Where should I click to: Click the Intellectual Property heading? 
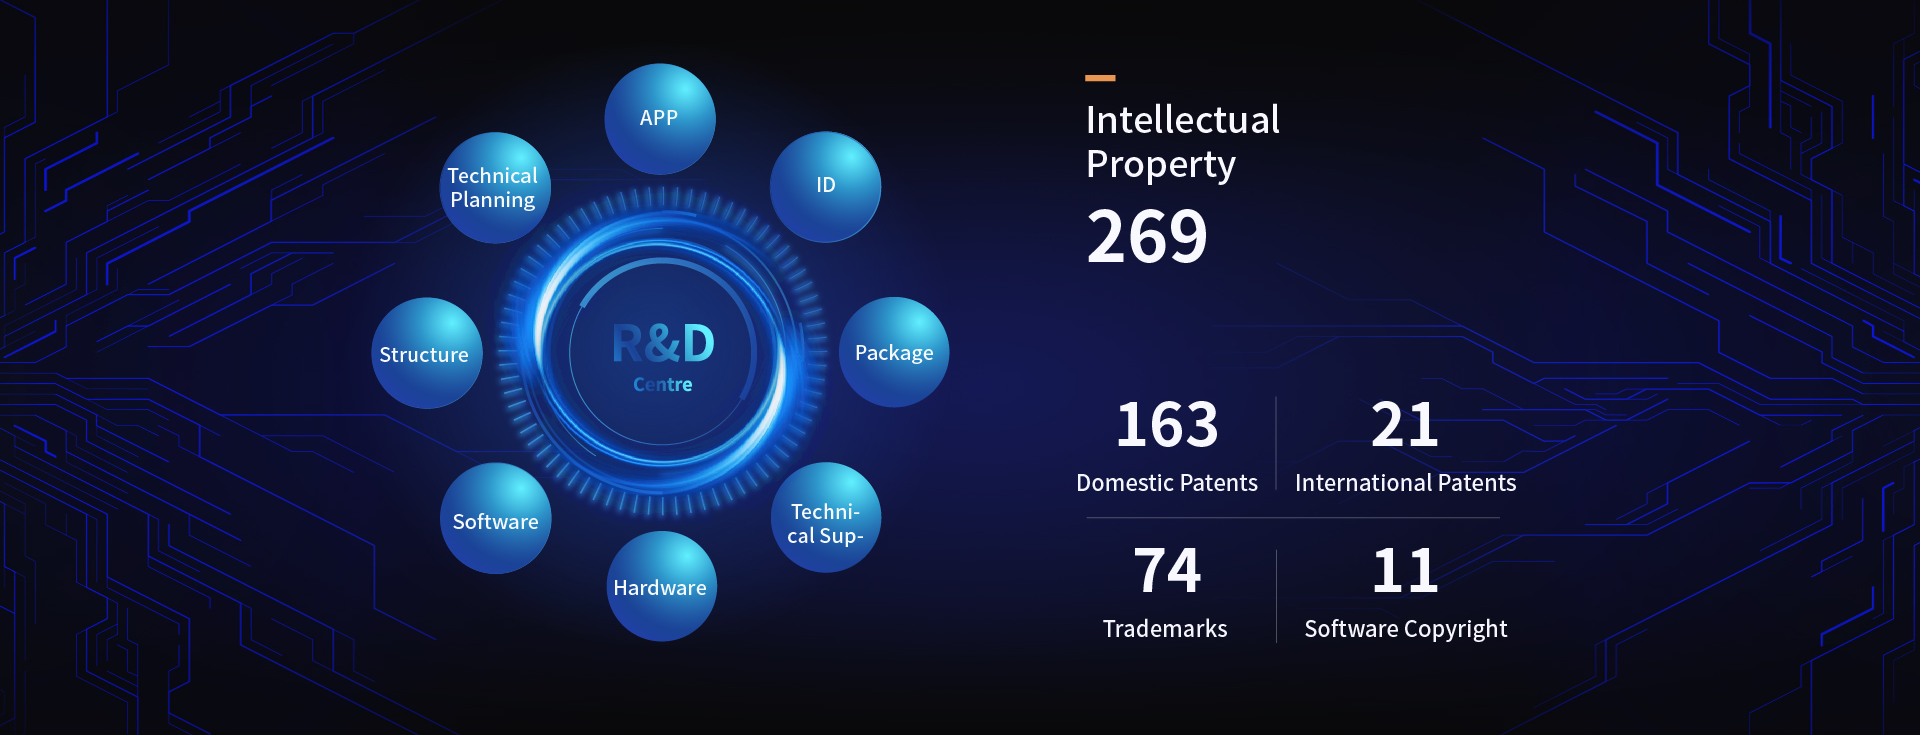pos(1182,142)
